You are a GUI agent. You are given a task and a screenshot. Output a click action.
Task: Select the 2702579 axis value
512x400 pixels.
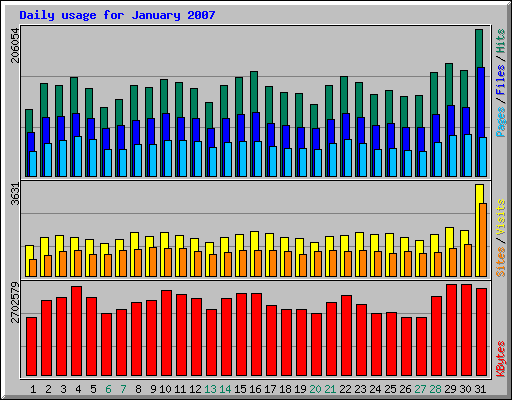[15, 303]
